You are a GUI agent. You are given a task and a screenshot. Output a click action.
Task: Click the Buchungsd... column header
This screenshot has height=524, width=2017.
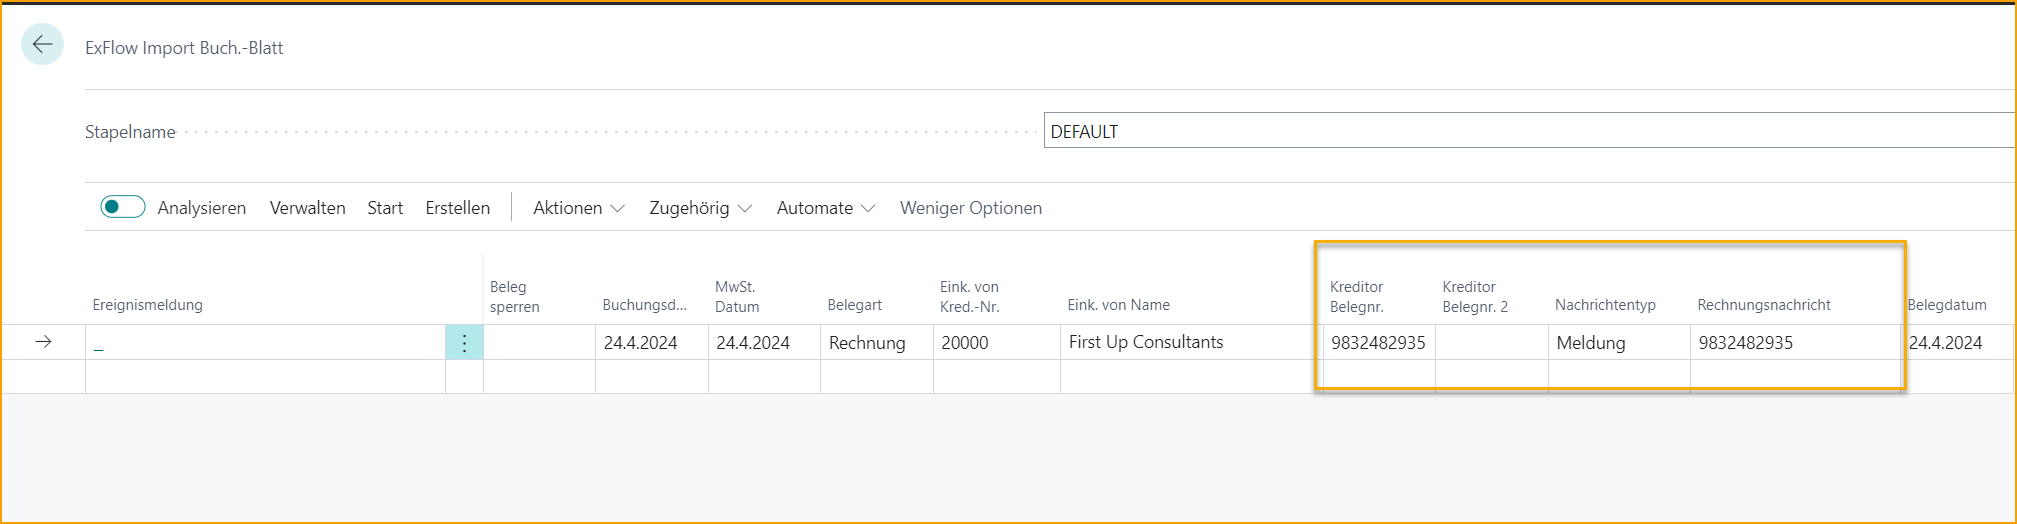pos(645,305)
